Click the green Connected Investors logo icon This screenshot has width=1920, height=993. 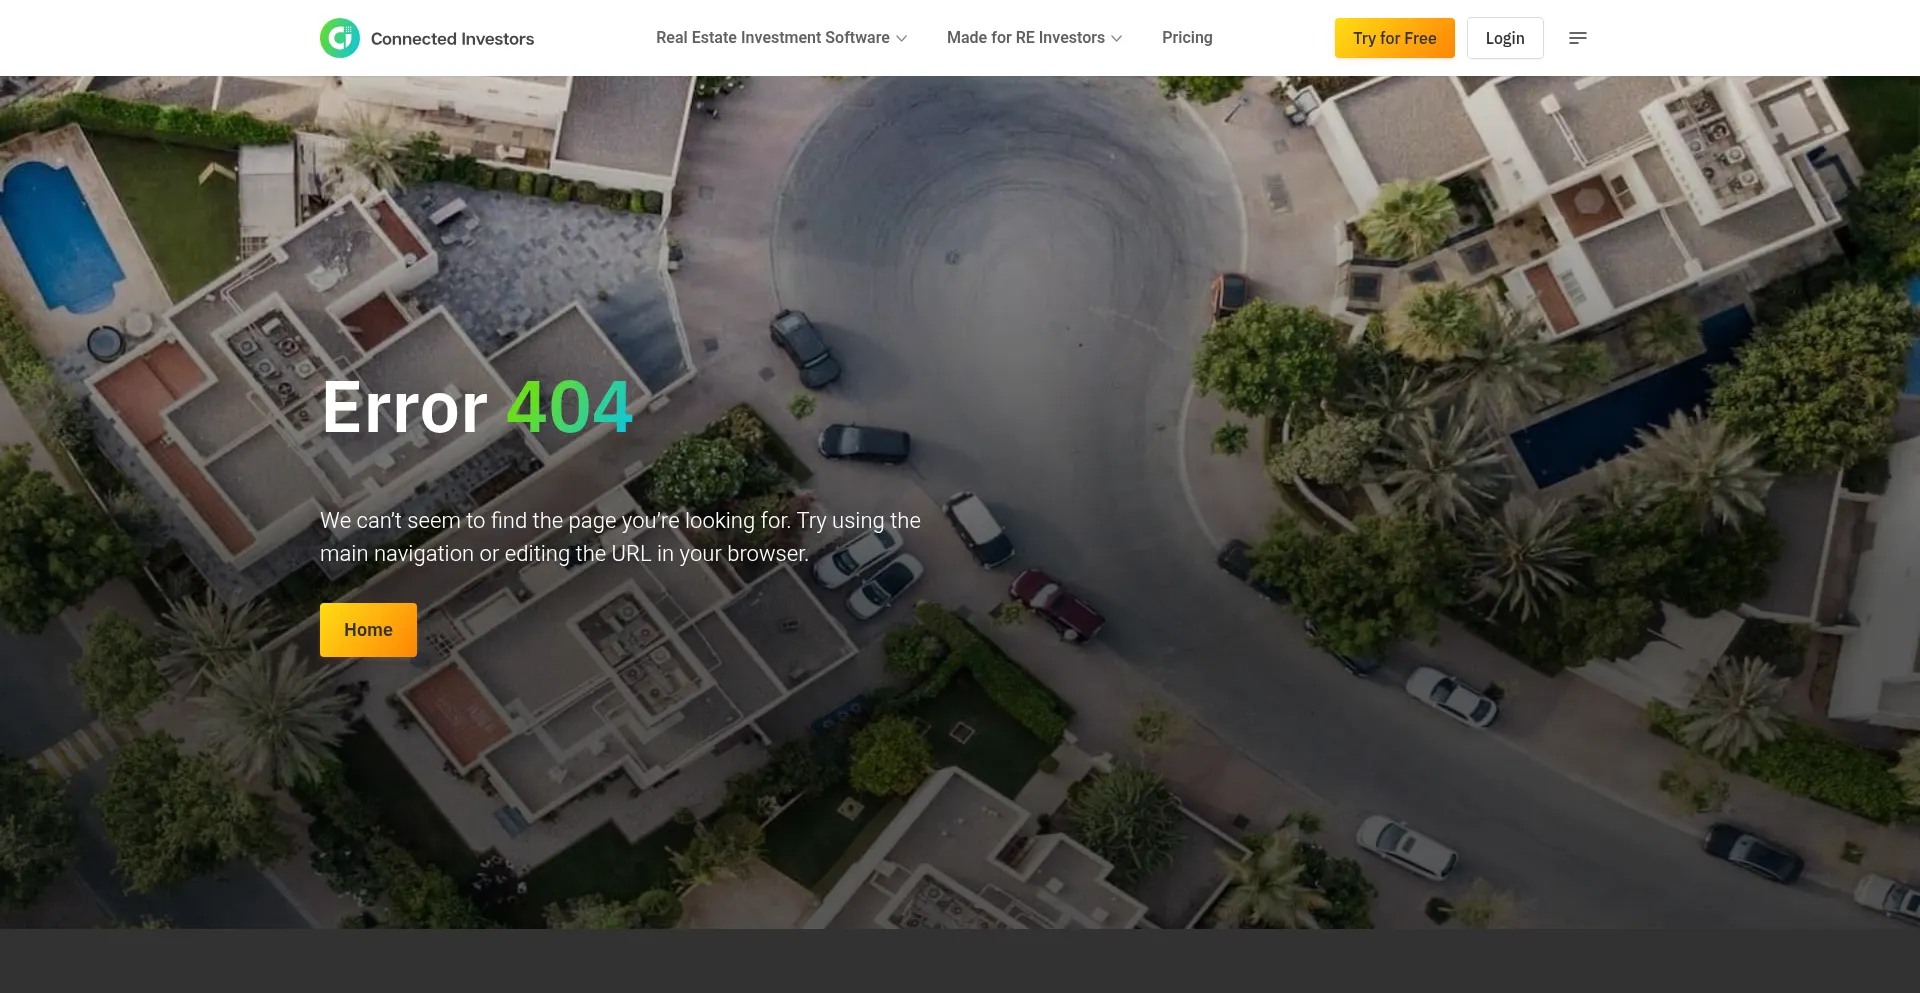pyautogui.click(x=340, y=38)
